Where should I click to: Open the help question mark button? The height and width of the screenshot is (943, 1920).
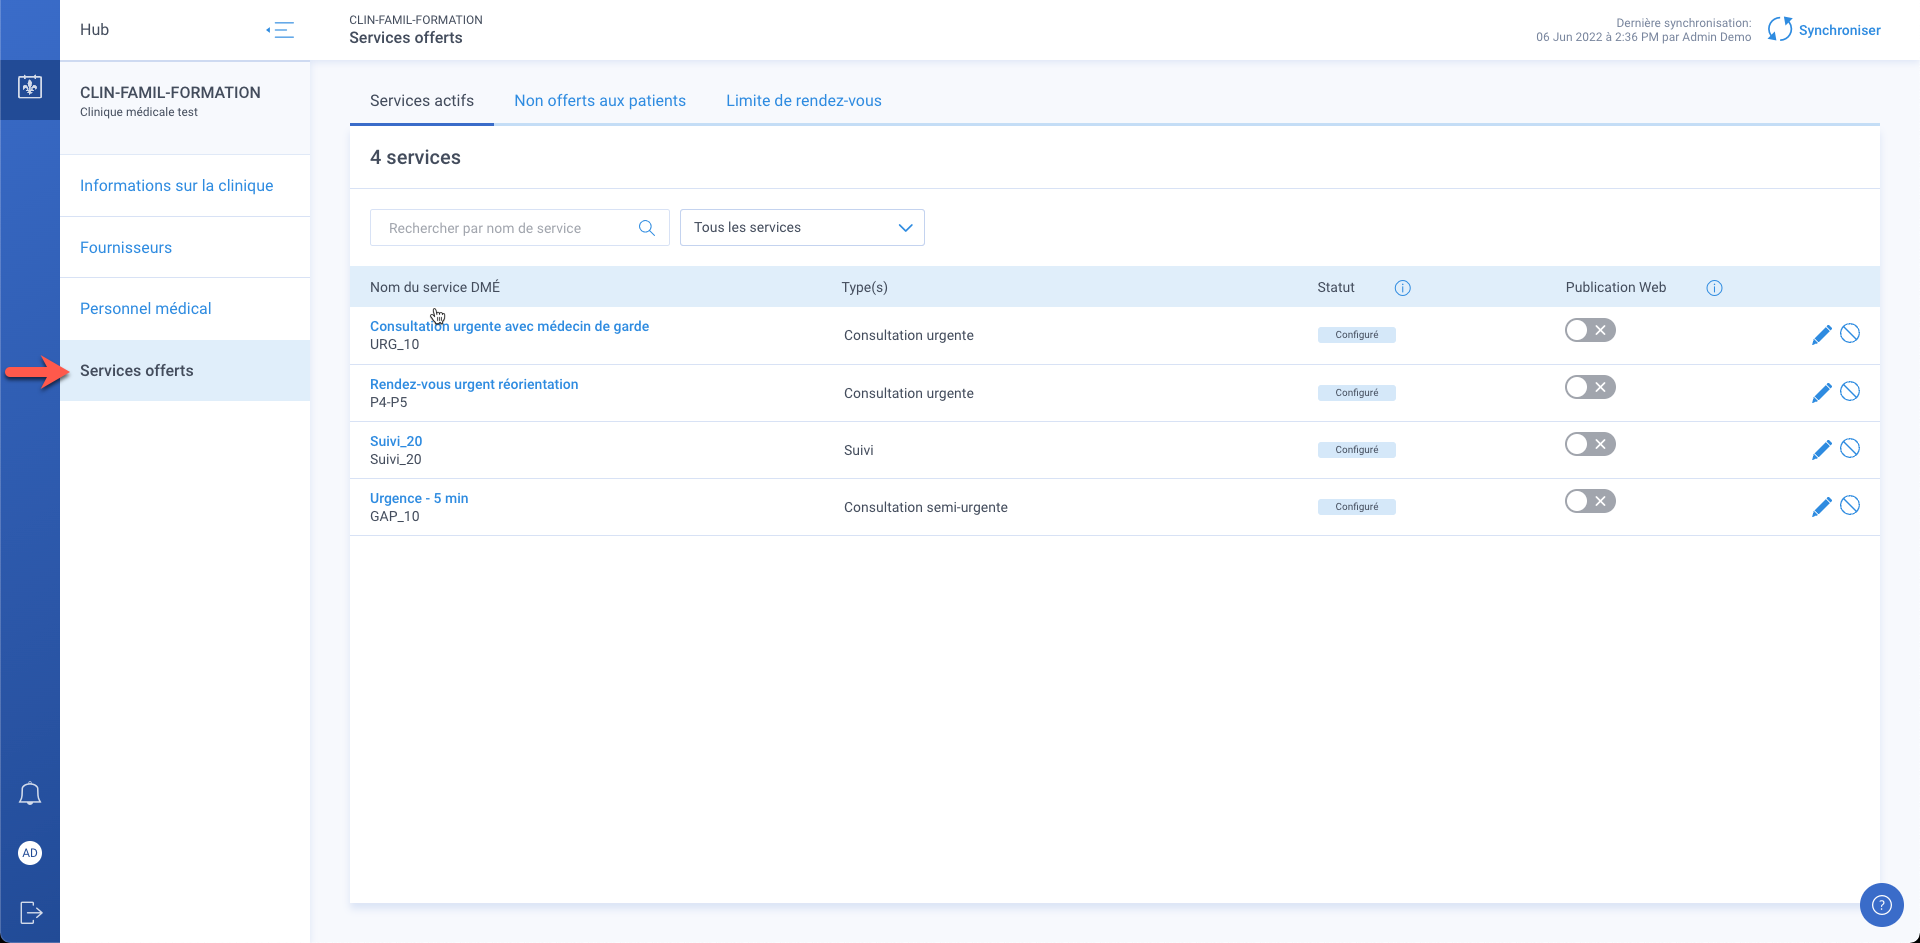[1881, 905]
